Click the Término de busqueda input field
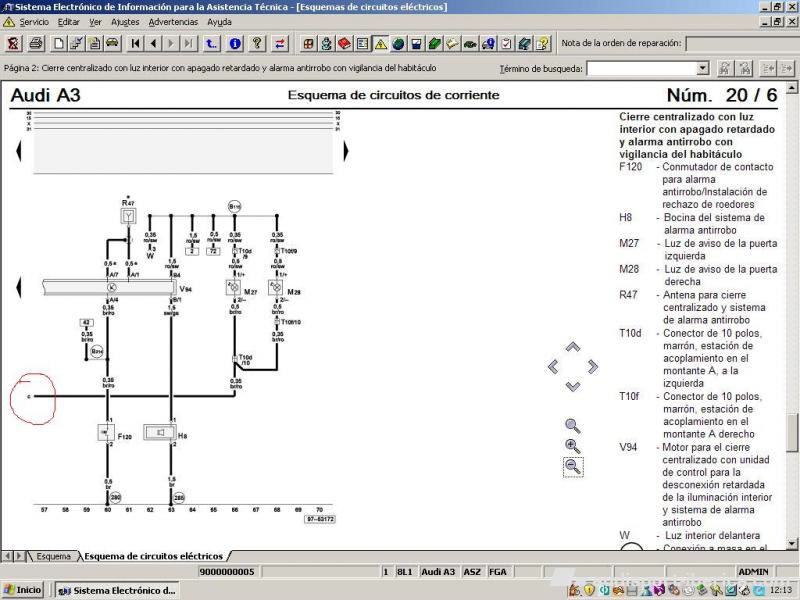Screen dimensions: 800x600 pyautogui.click(x=642, y=68)
